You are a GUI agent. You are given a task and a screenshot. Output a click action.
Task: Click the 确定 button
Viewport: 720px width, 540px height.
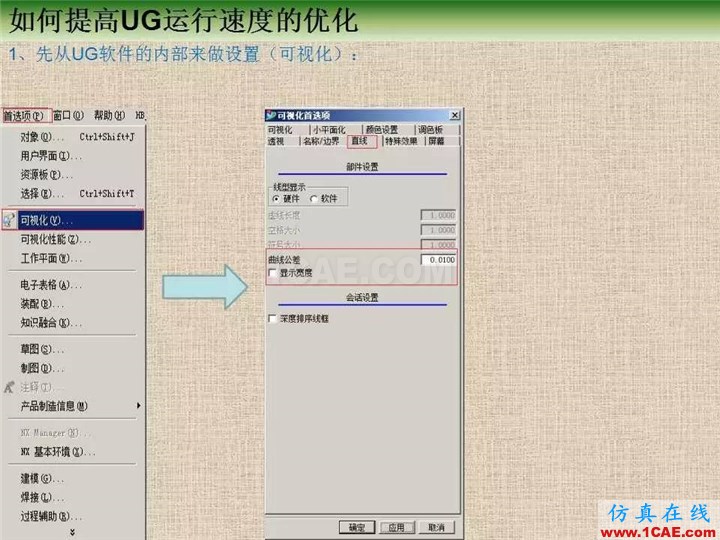pos(357,527)
